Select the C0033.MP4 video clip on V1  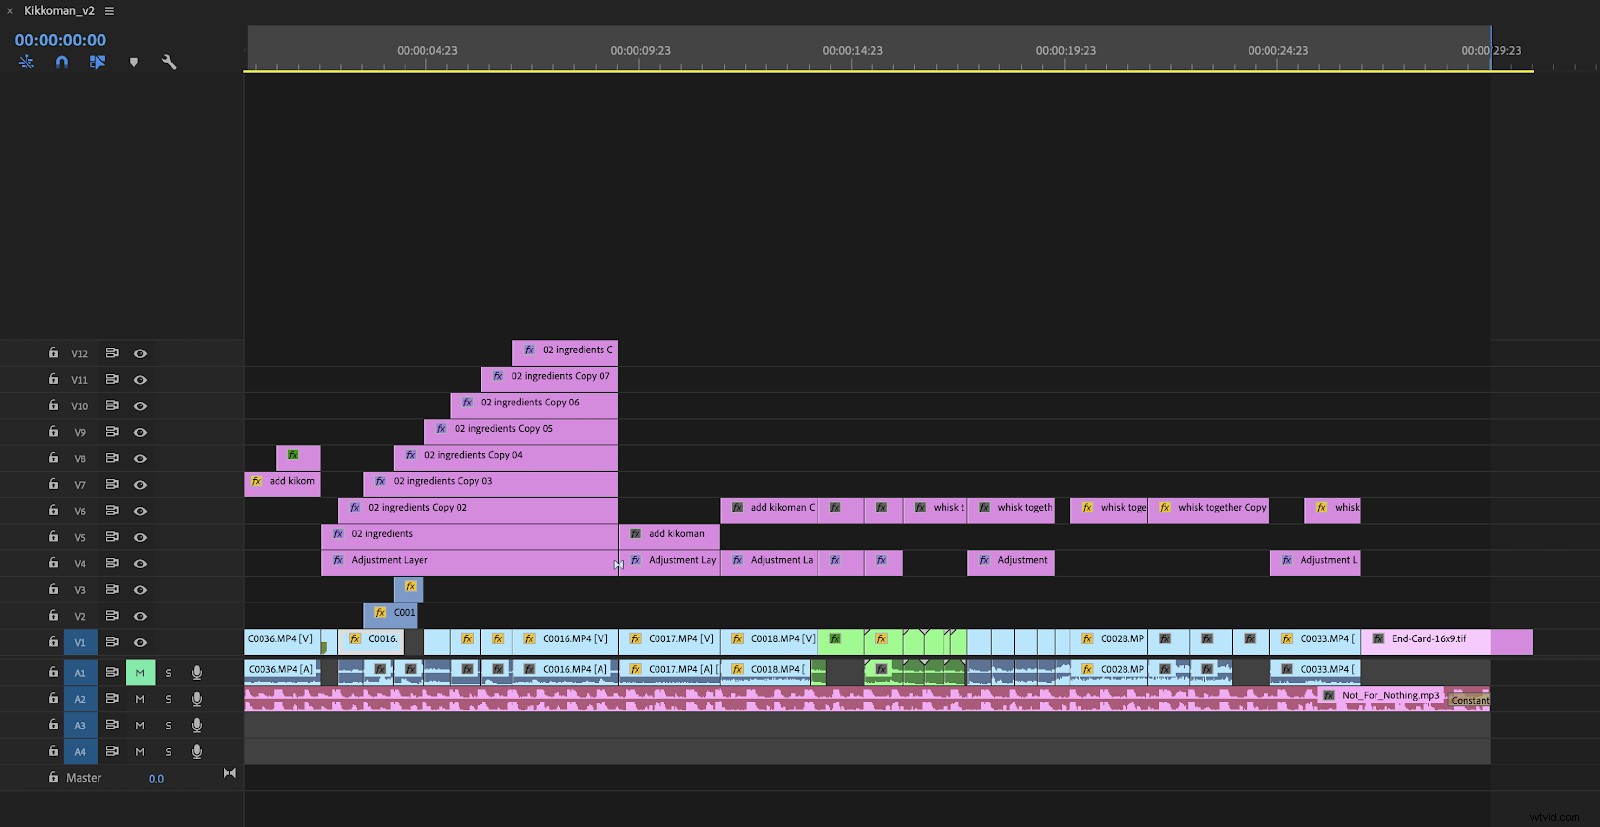pyautogui.click(x=1315, y=642)
